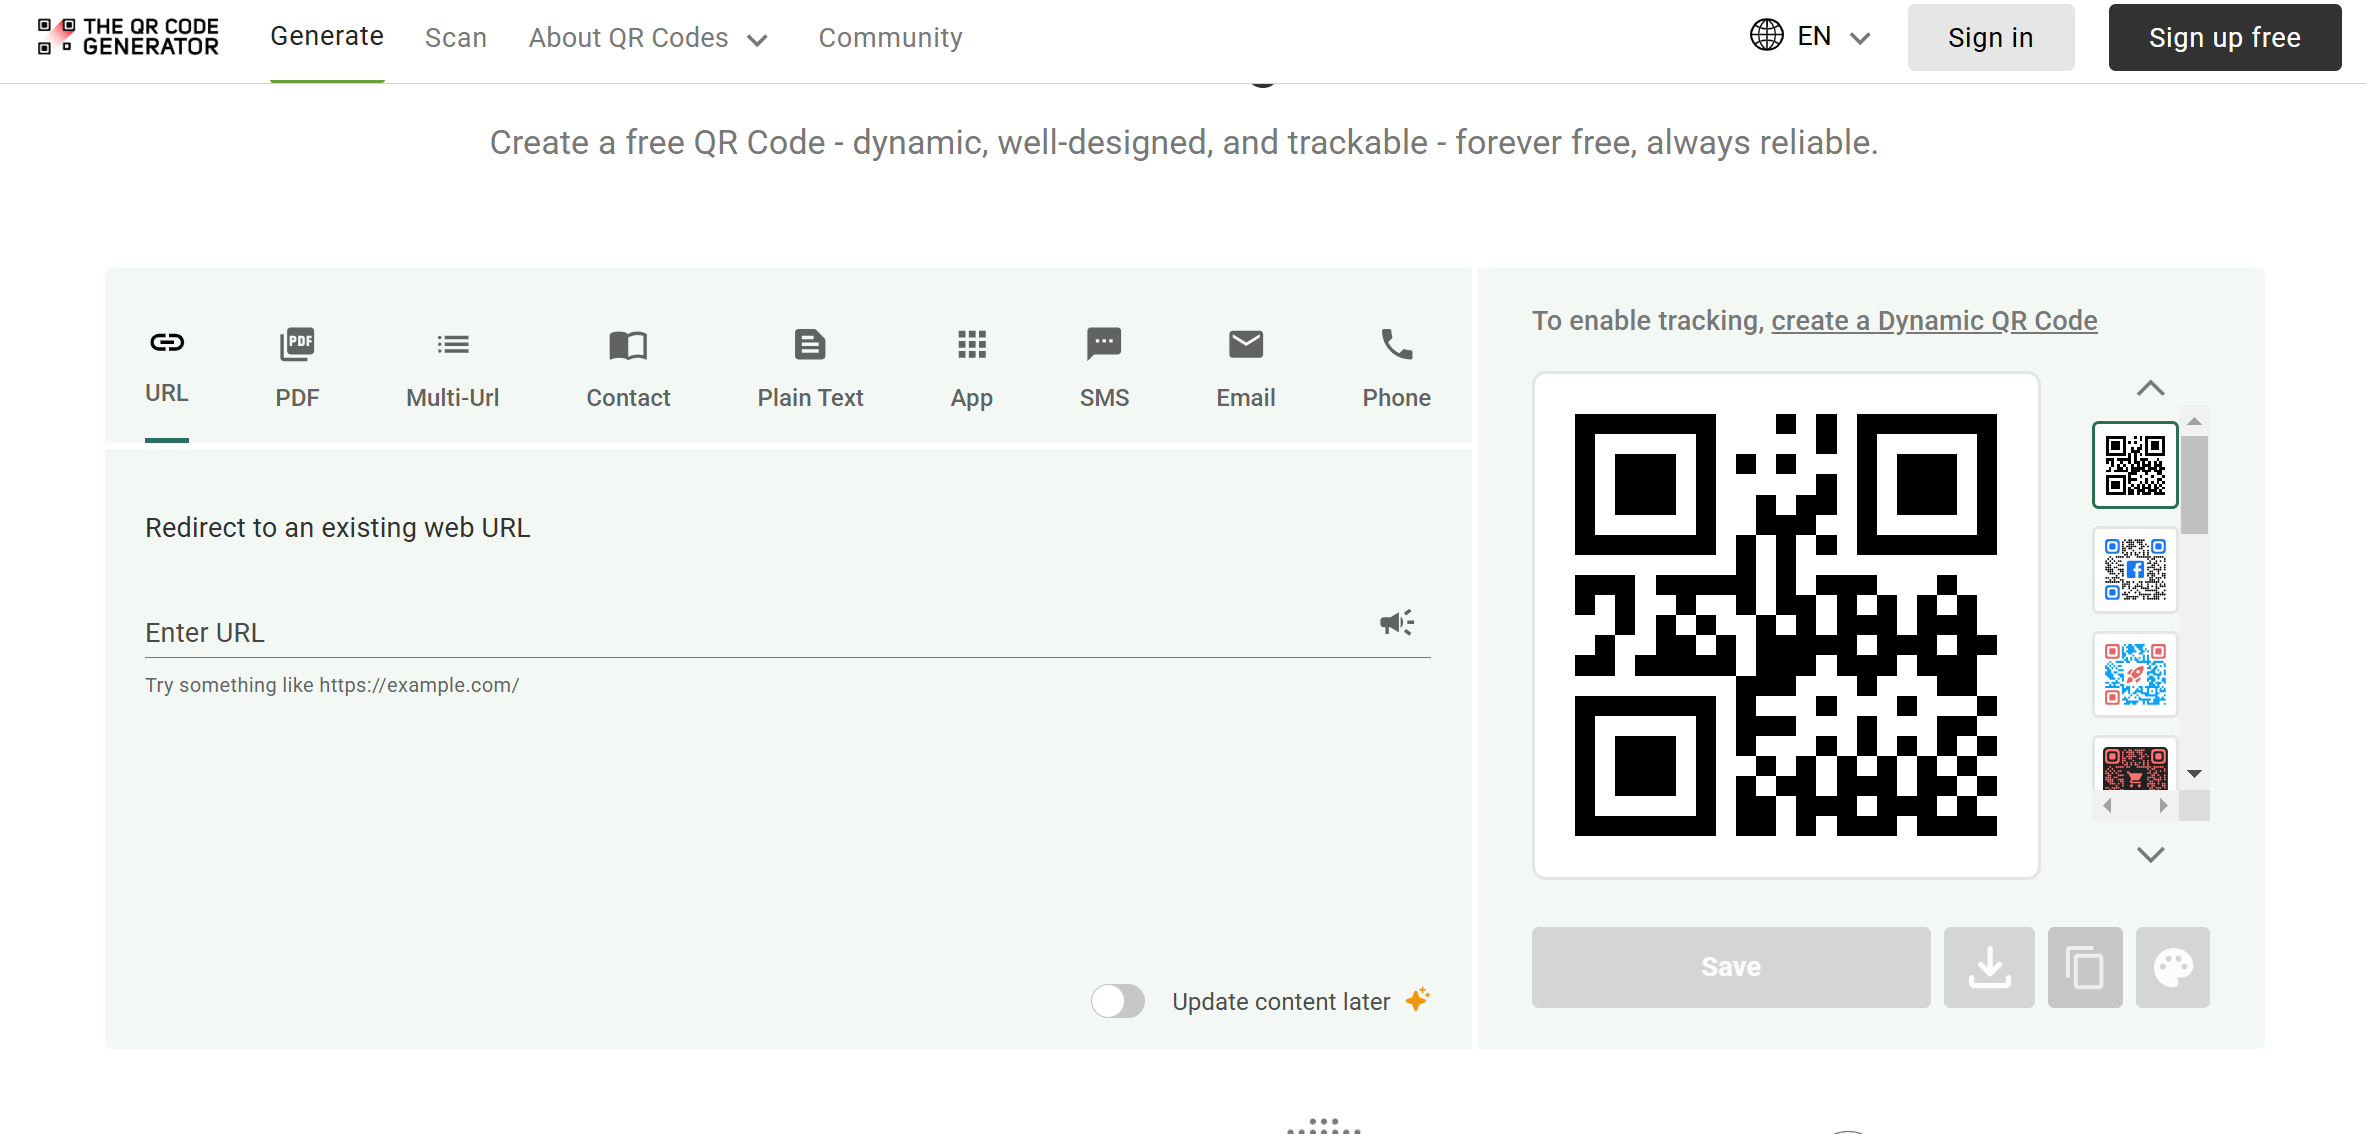Open the color palette customization button
This screenshot has width=2366, height=1134.
tap(2173, 967)
